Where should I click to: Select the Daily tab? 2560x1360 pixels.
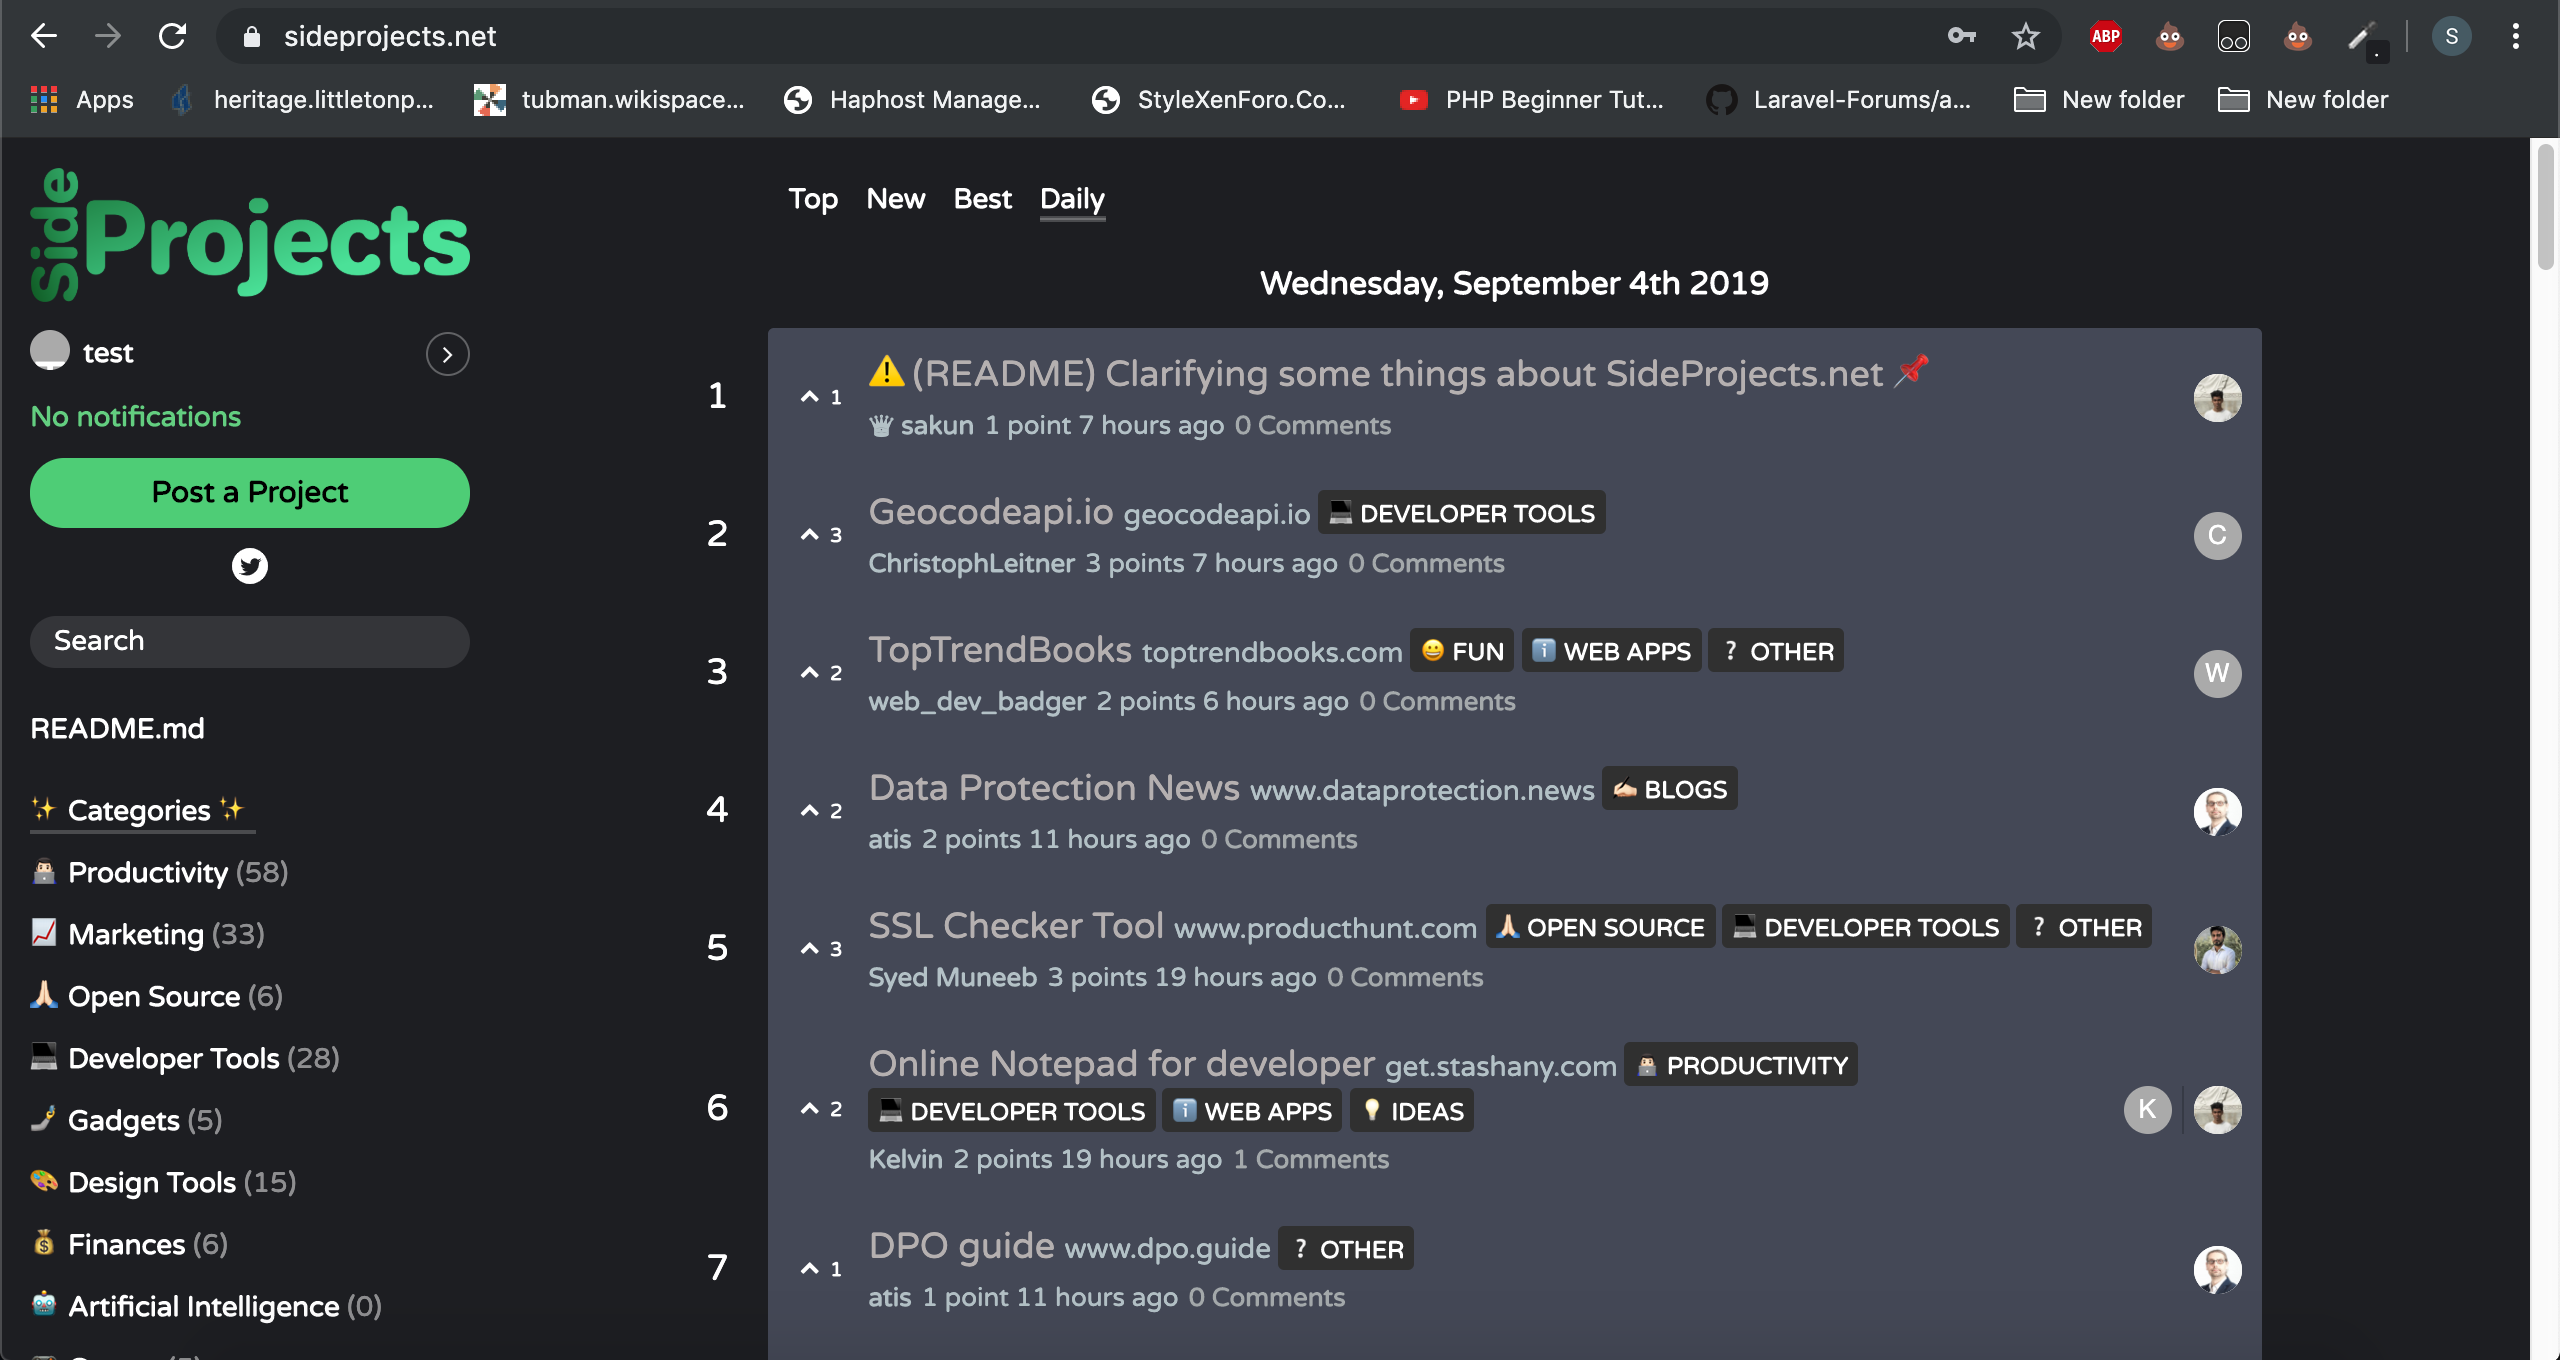pyautogui.click(x=1072, y=199)
